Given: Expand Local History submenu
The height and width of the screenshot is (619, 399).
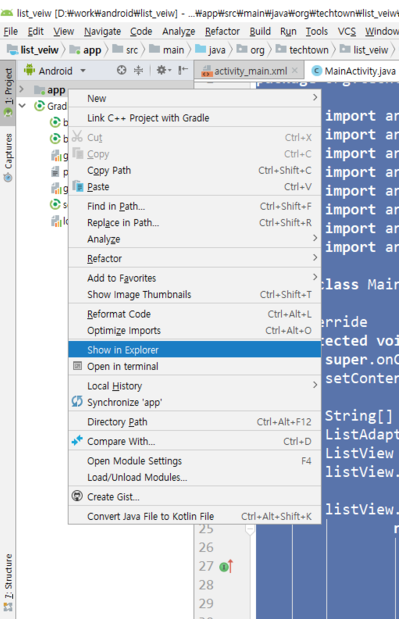Looking at the screenshot, I should (x=194, y=386).
